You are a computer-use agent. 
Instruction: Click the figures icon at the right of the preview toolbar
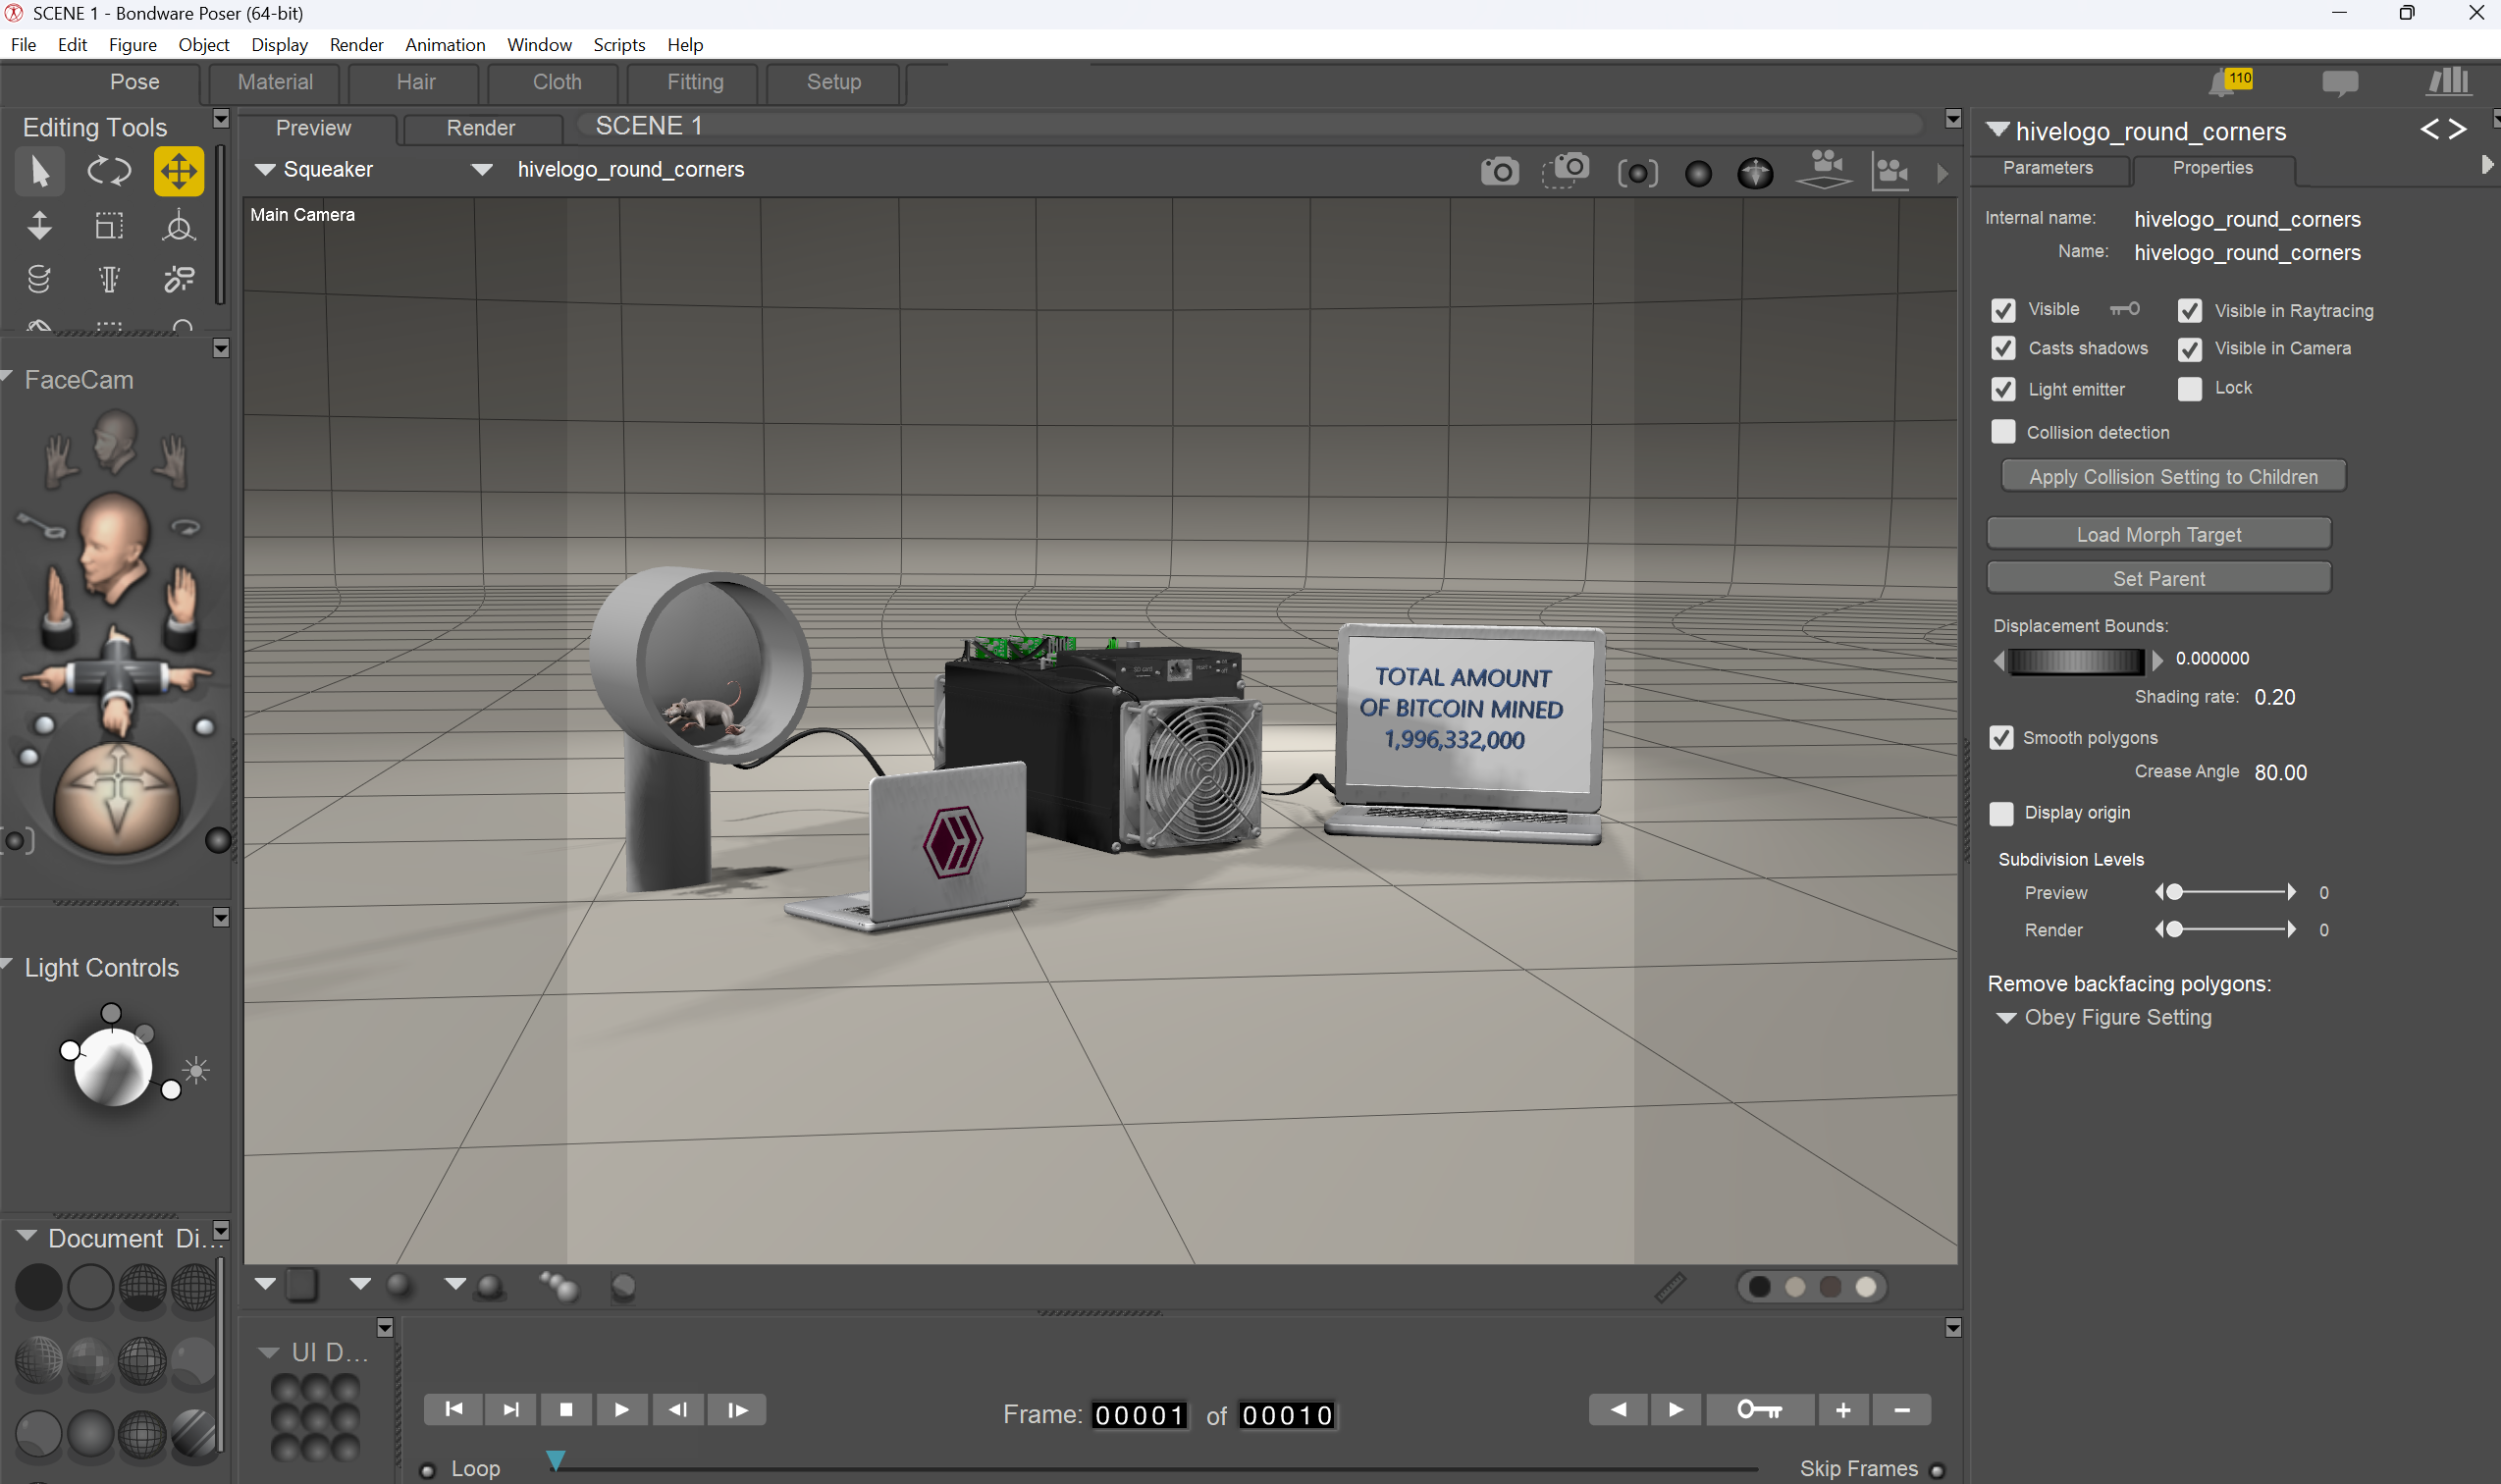point(1890,172)
